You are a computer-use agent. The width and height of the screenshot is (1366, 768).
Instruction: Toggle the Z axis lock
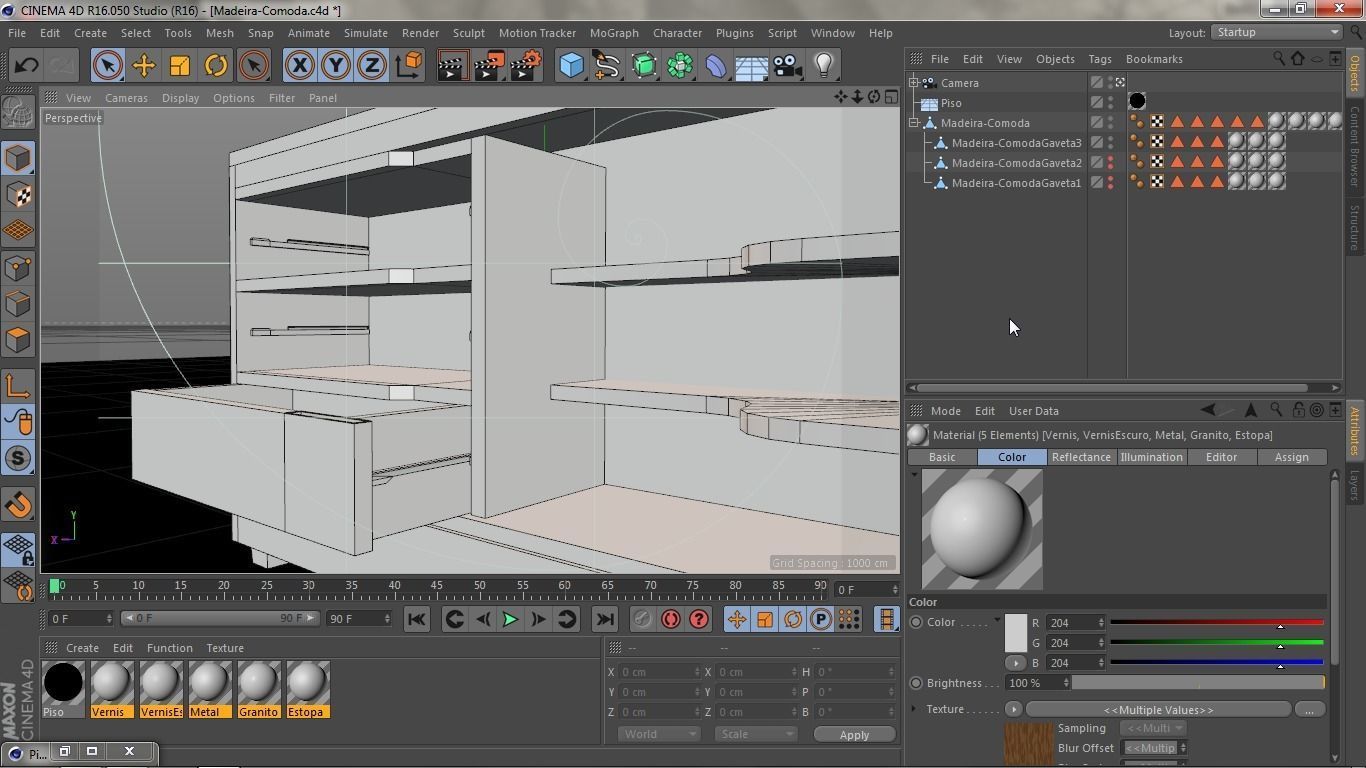click(371, 66)
